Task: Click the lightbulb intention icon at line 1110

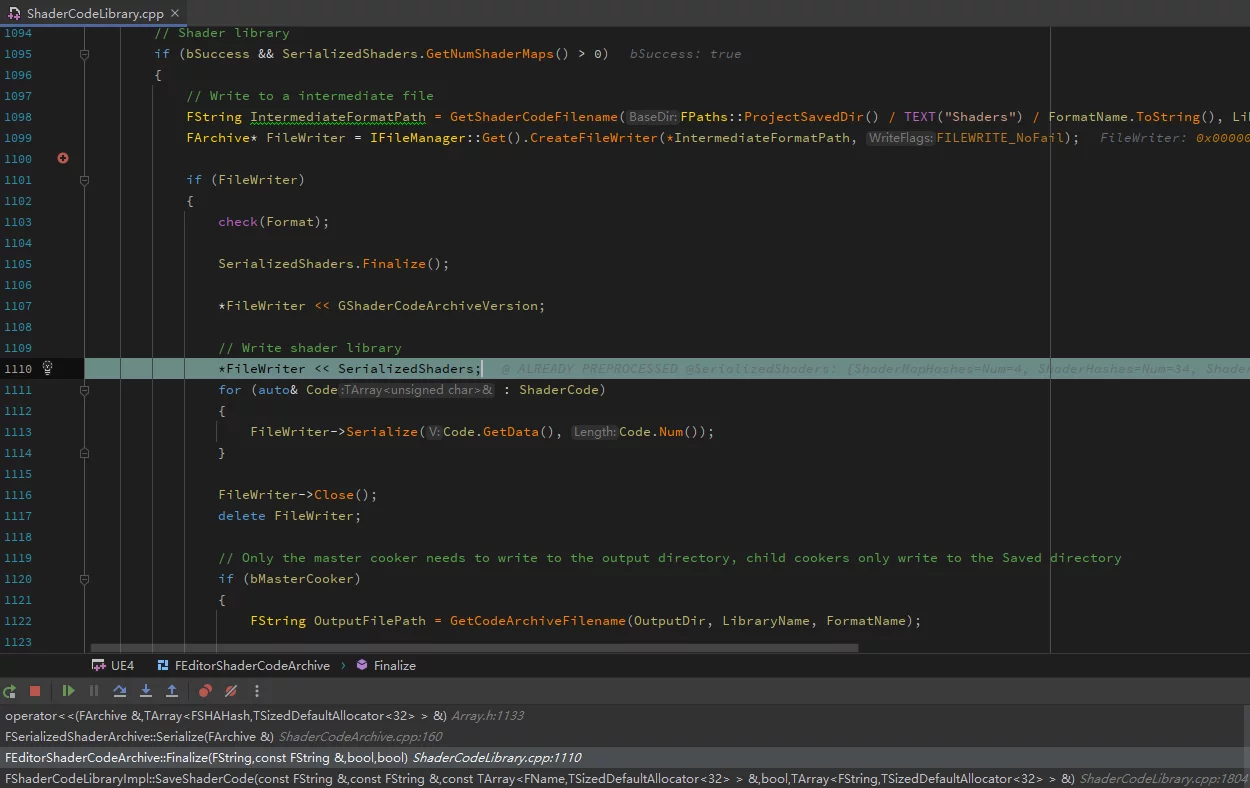Action: (x=47, y=368)
